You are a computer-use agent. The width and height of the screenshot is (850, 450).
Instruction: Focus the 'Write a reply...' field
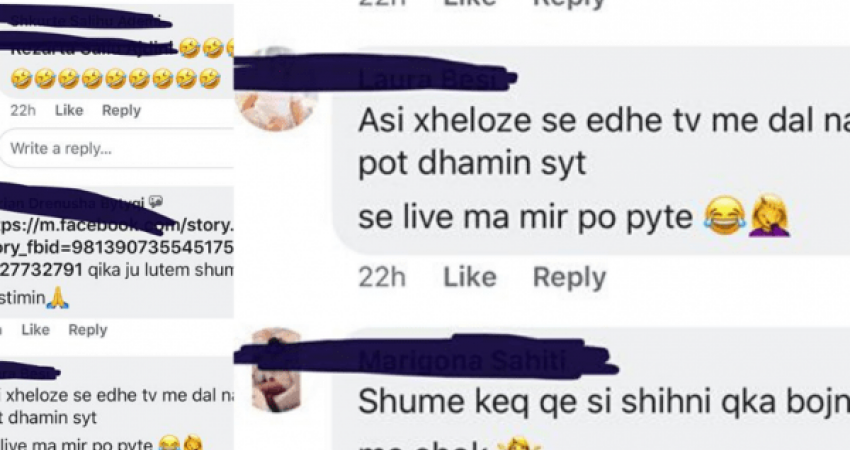117,149
